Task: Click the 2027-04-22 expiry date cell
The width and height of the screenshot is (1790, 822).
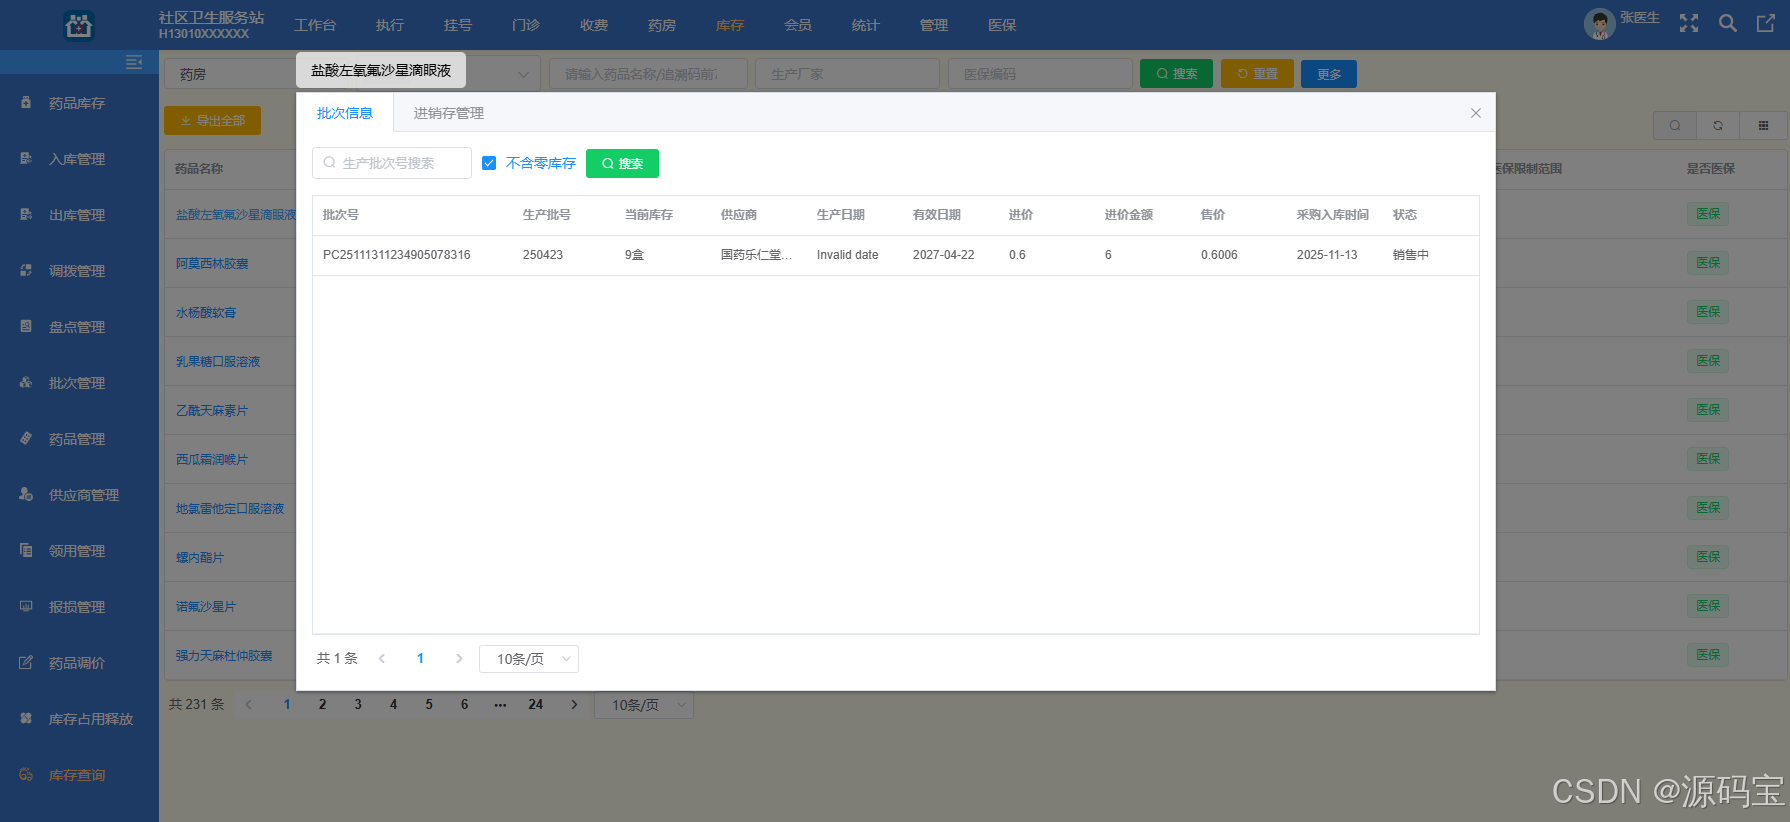Action: 944,255
